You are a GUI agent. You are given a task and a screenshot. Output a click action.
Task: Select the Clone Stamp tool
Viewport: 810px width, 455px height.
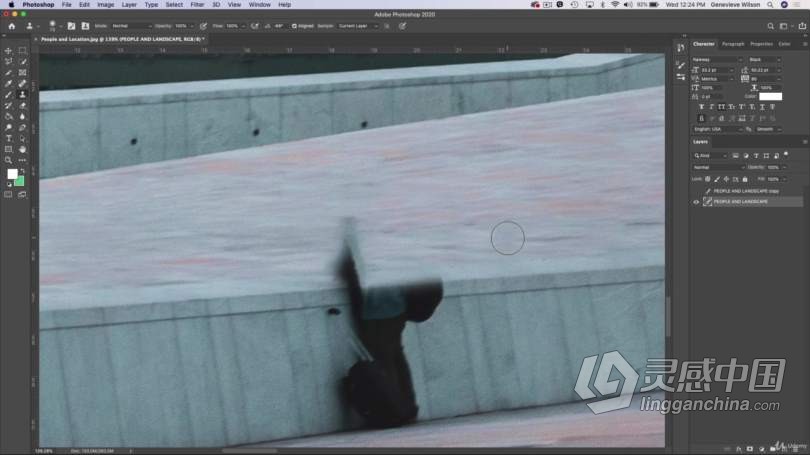[22, 95]
